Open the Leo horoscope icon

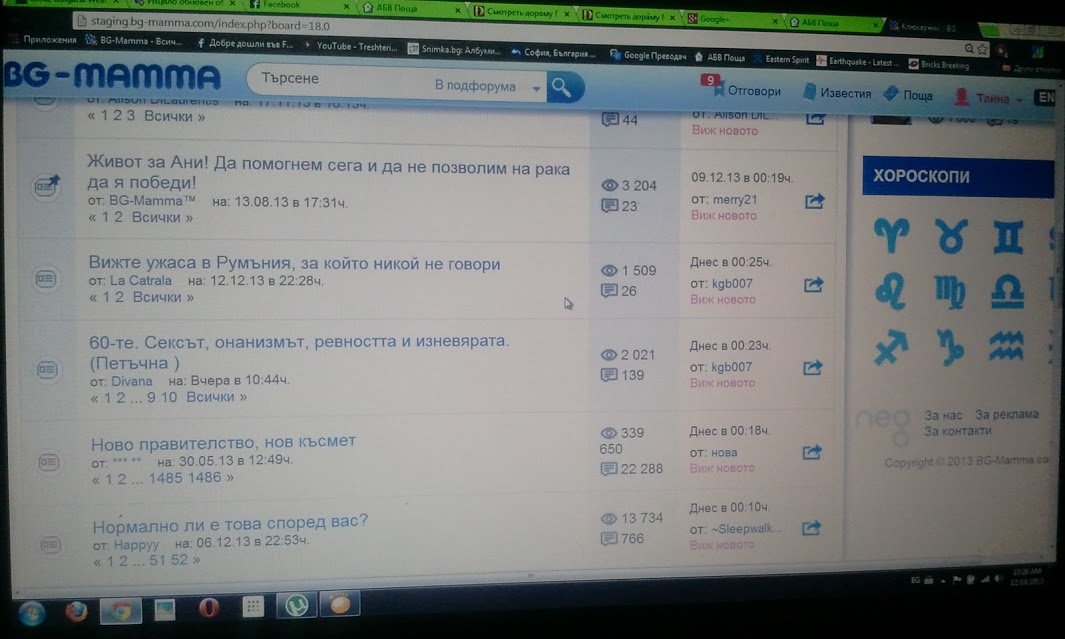pos(891,291)
